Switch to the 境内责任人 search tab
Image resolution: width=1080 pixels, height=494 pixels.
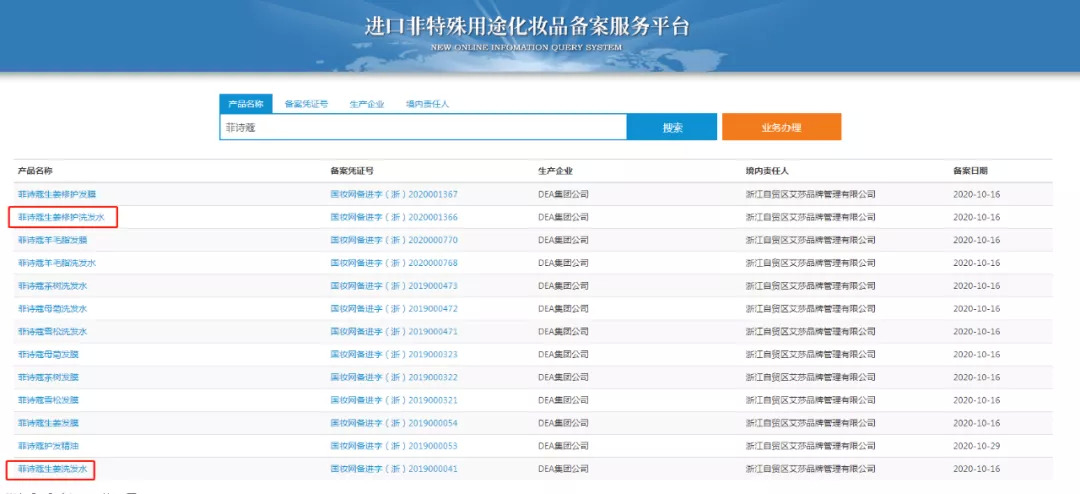[427, 104]
